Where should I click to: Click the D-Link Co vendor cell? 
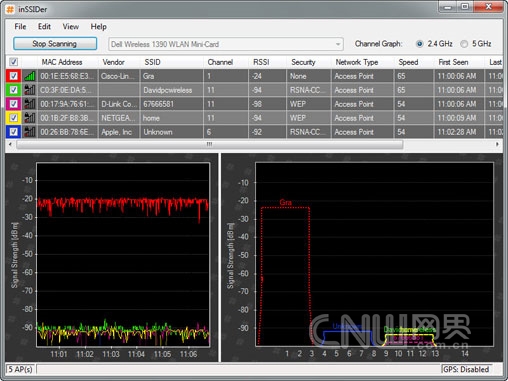point(119,104)
